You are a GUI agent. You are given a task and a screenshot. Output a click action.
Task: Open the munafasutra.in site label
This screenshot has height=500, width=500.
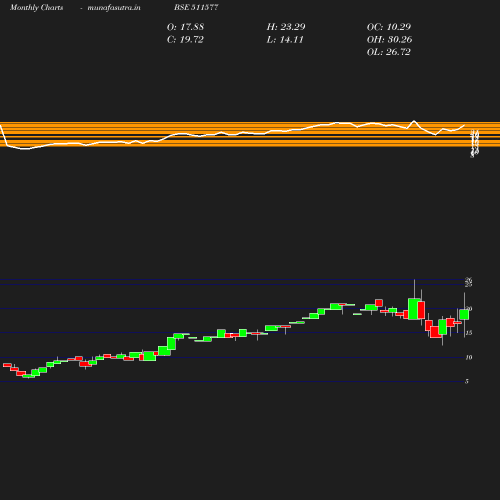[114, 7]
